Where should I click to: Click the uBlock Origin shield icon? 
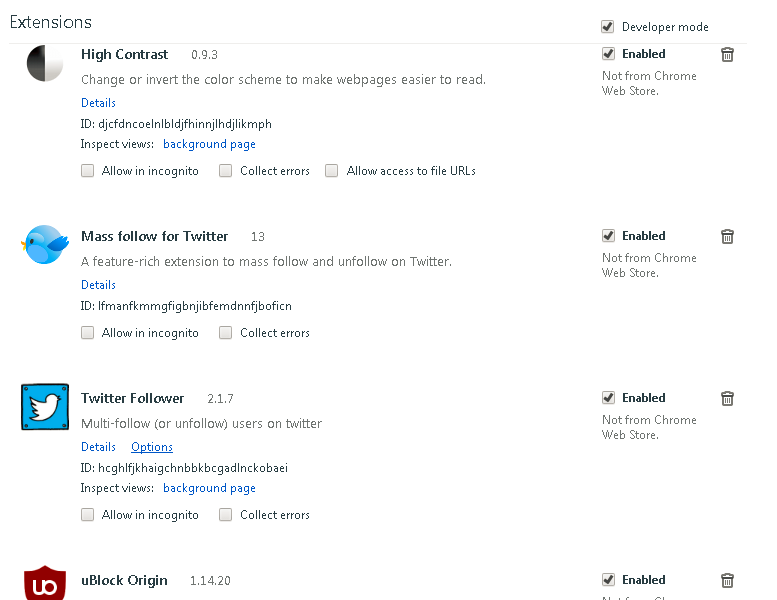pyautogui.click(x=45, y=582)
